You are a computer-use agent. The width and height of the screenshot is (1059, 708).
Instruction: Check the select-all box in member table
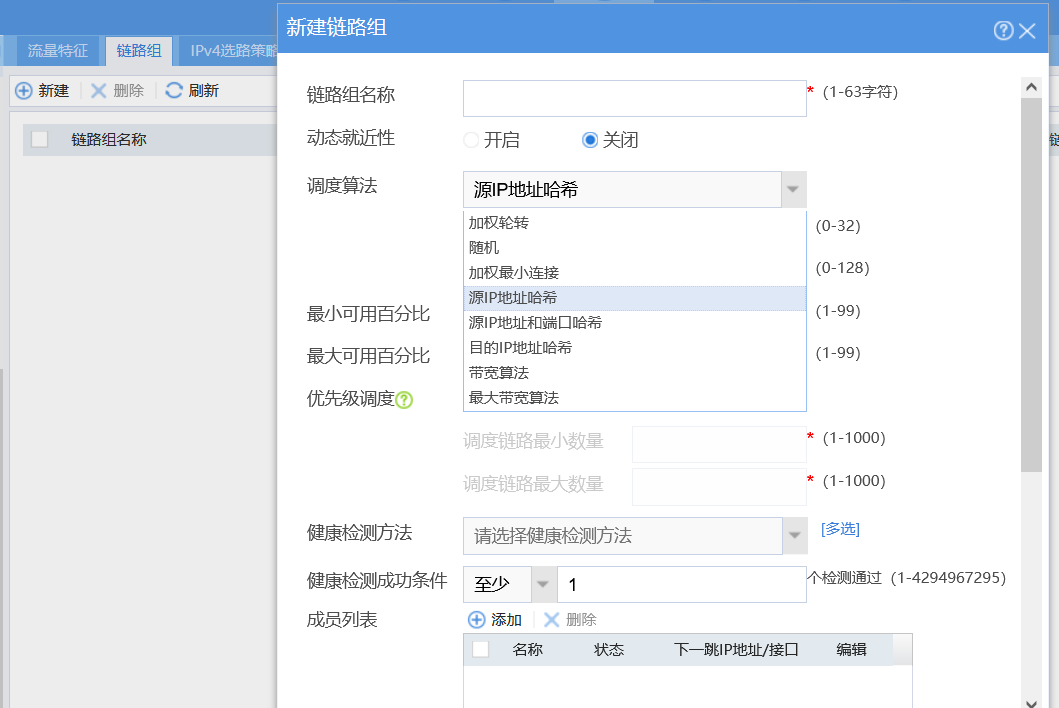pos(480,649)
